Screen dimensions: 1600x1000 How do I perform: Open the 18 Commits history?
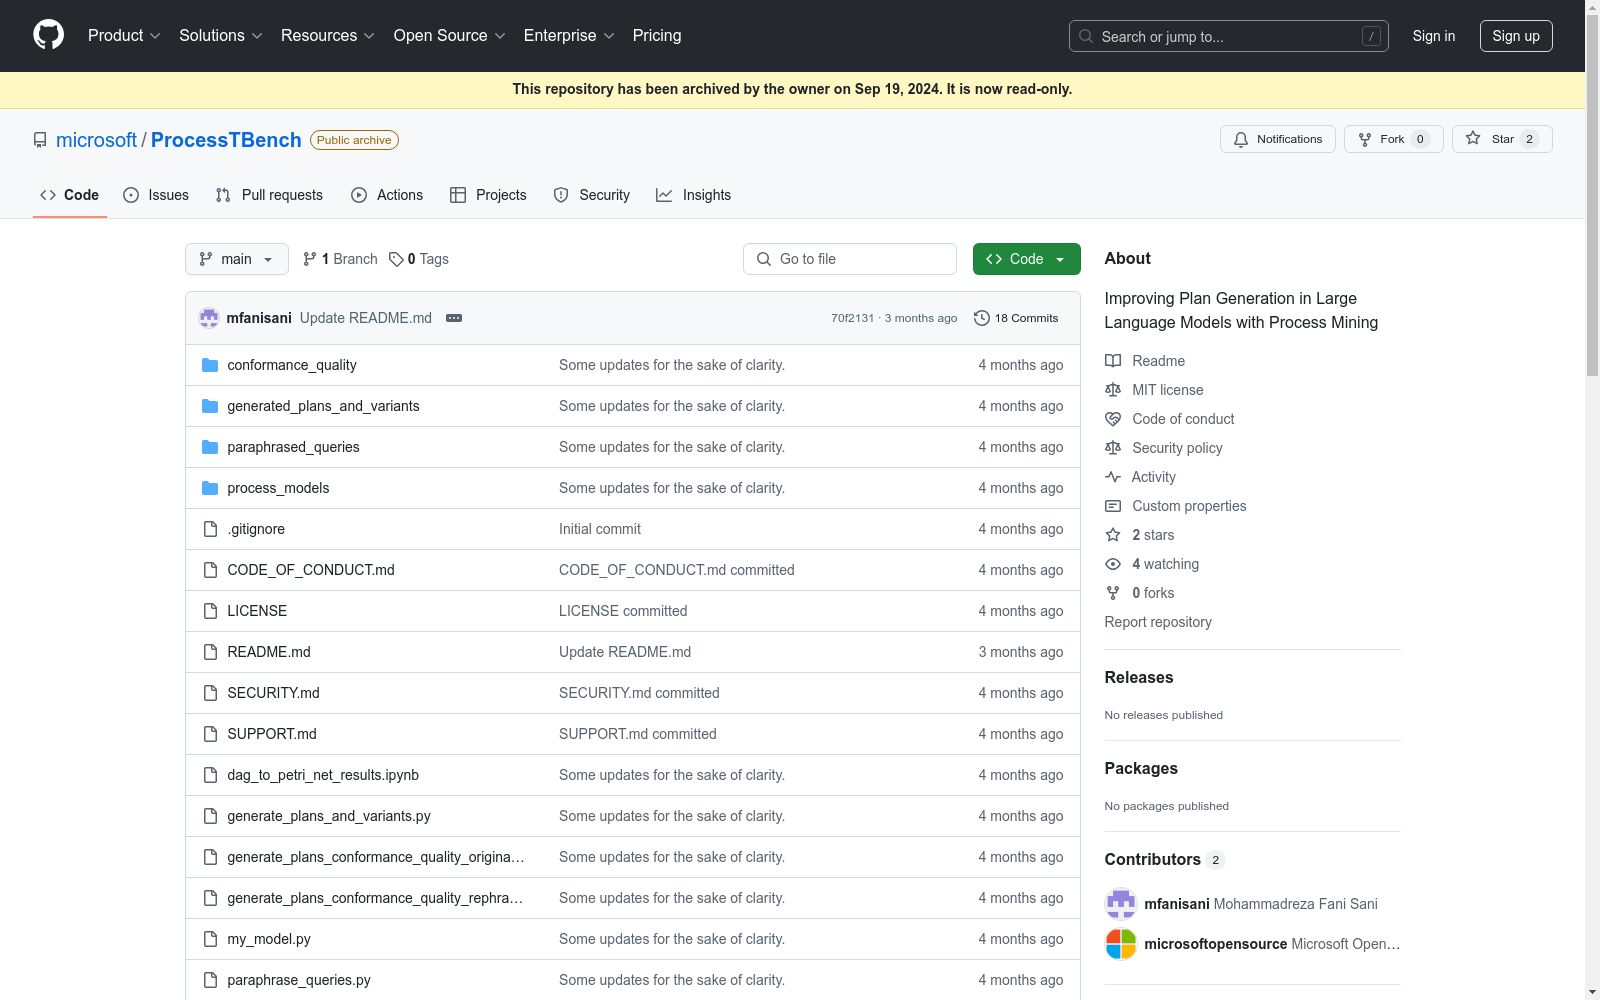[1016, 318]
